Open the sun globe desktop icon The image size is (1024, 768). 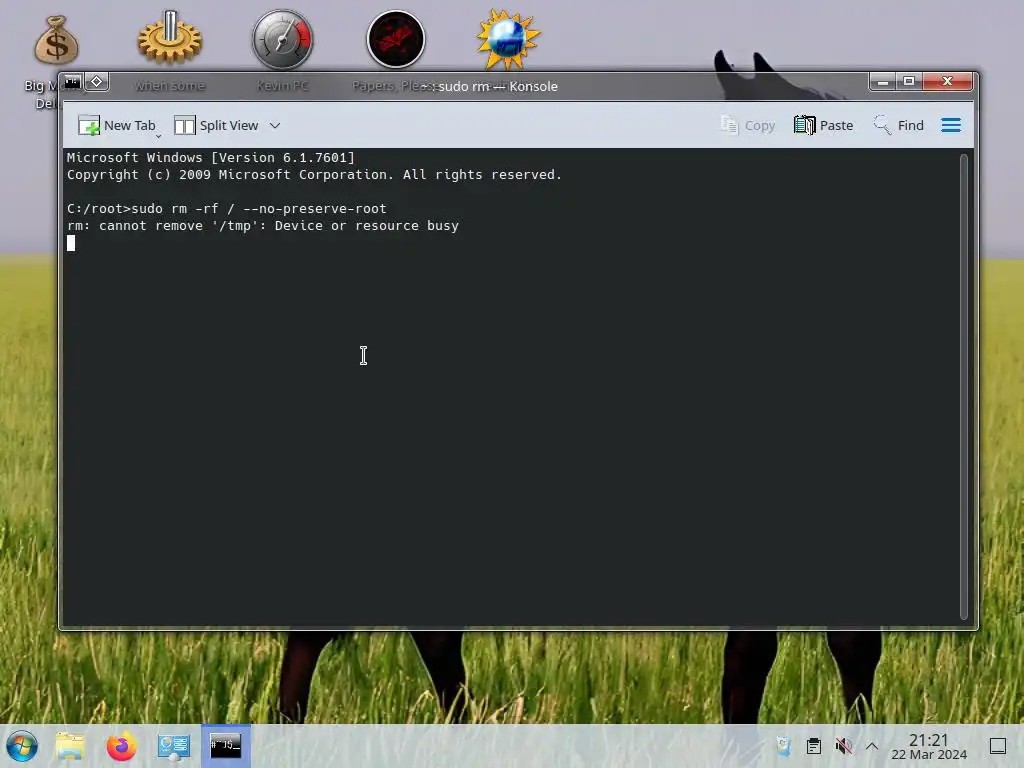click(x=508, y=39)
